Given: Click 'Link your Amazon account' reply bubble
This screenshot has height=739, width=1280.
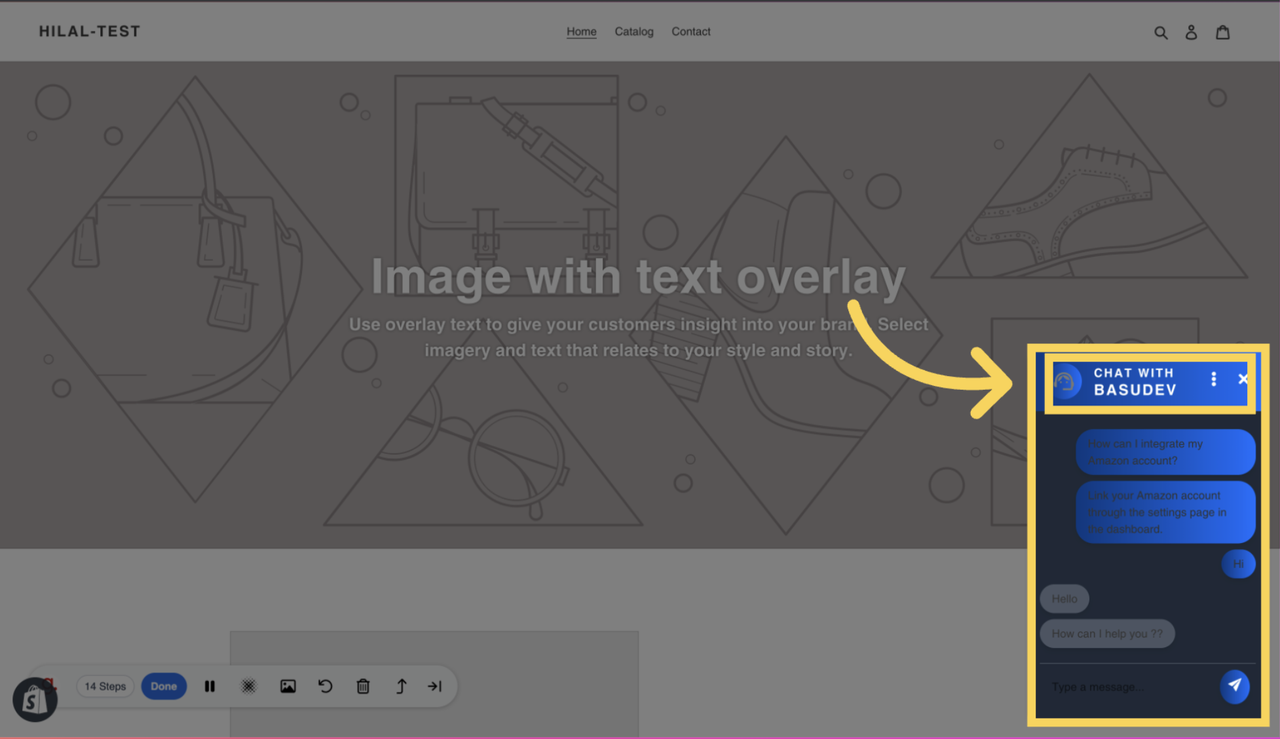Looking at the screenshot, I should 1165,512.
